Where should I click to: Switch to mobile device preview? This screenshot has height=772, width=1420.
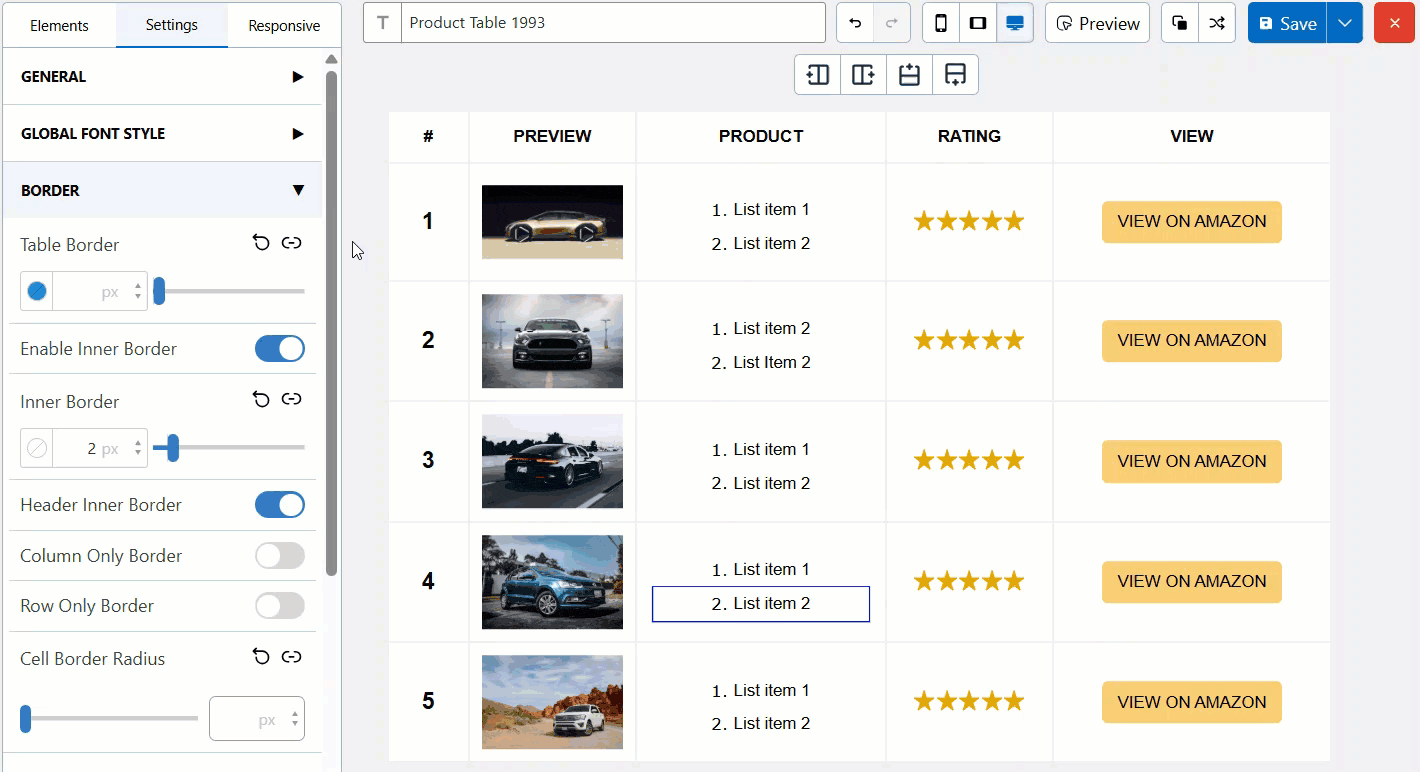941,23
